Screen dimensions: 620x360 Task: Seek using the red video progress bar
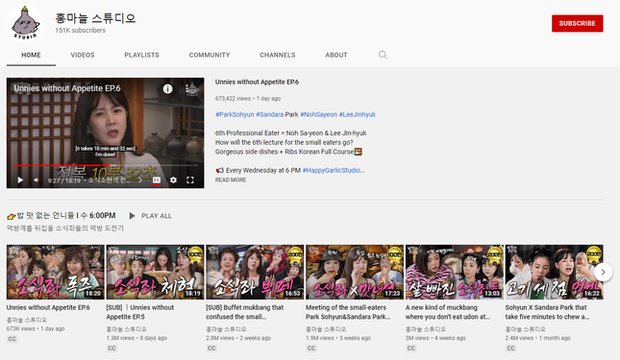coord(105,165)
